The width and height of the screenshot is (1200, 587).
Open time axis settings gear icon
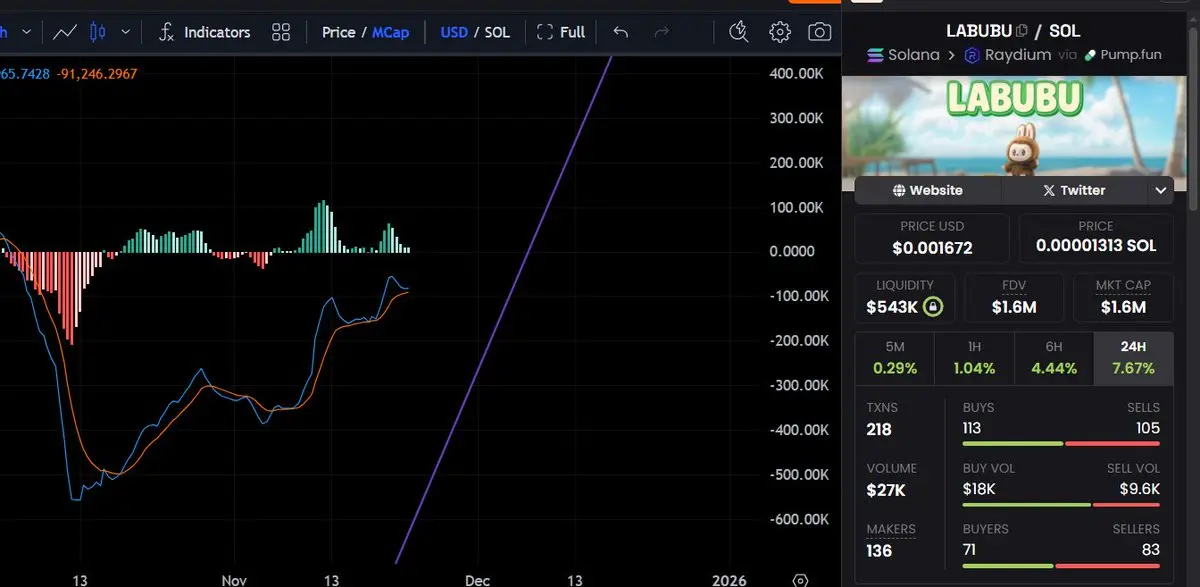point(800,580)
